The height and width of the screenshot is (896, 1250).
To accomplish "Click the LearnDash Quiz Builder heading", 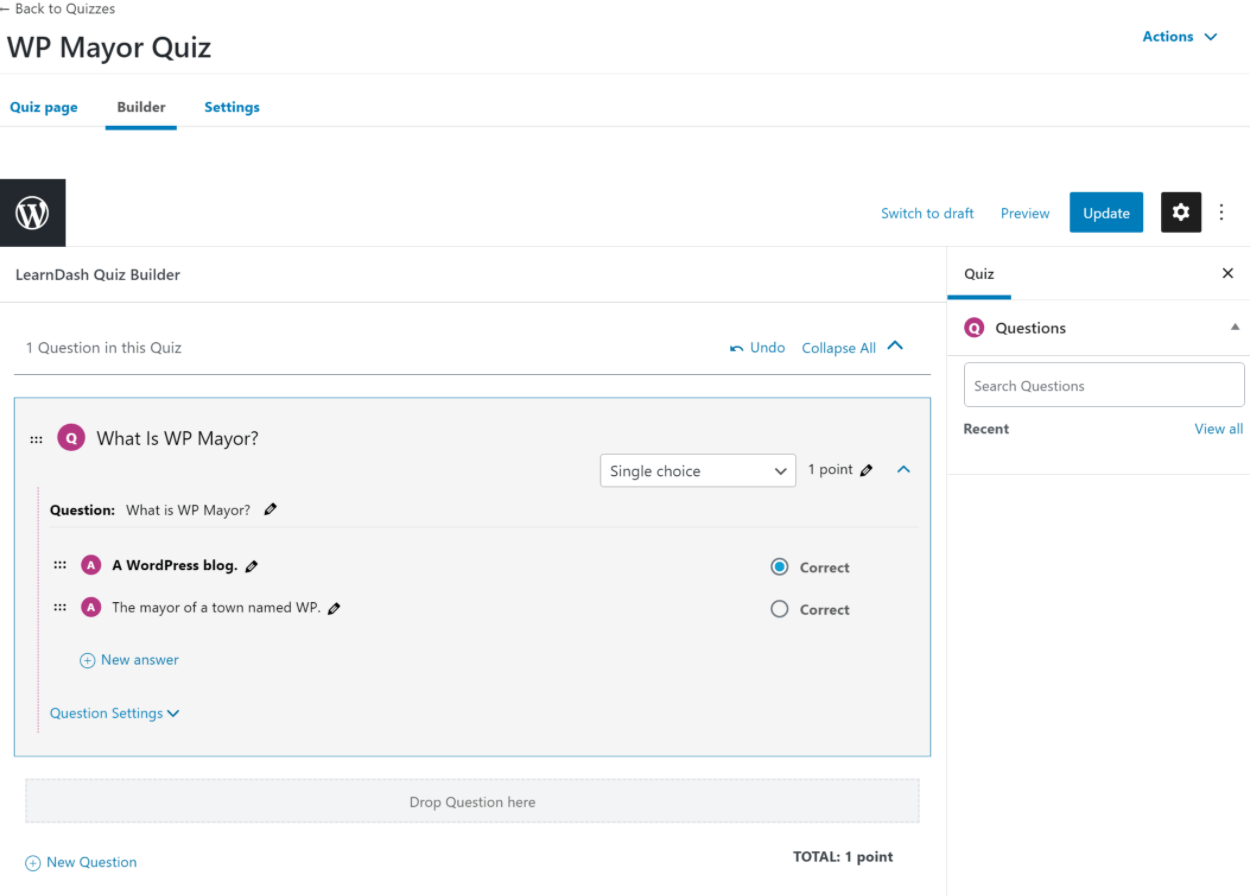I will [x=98, y=274].
